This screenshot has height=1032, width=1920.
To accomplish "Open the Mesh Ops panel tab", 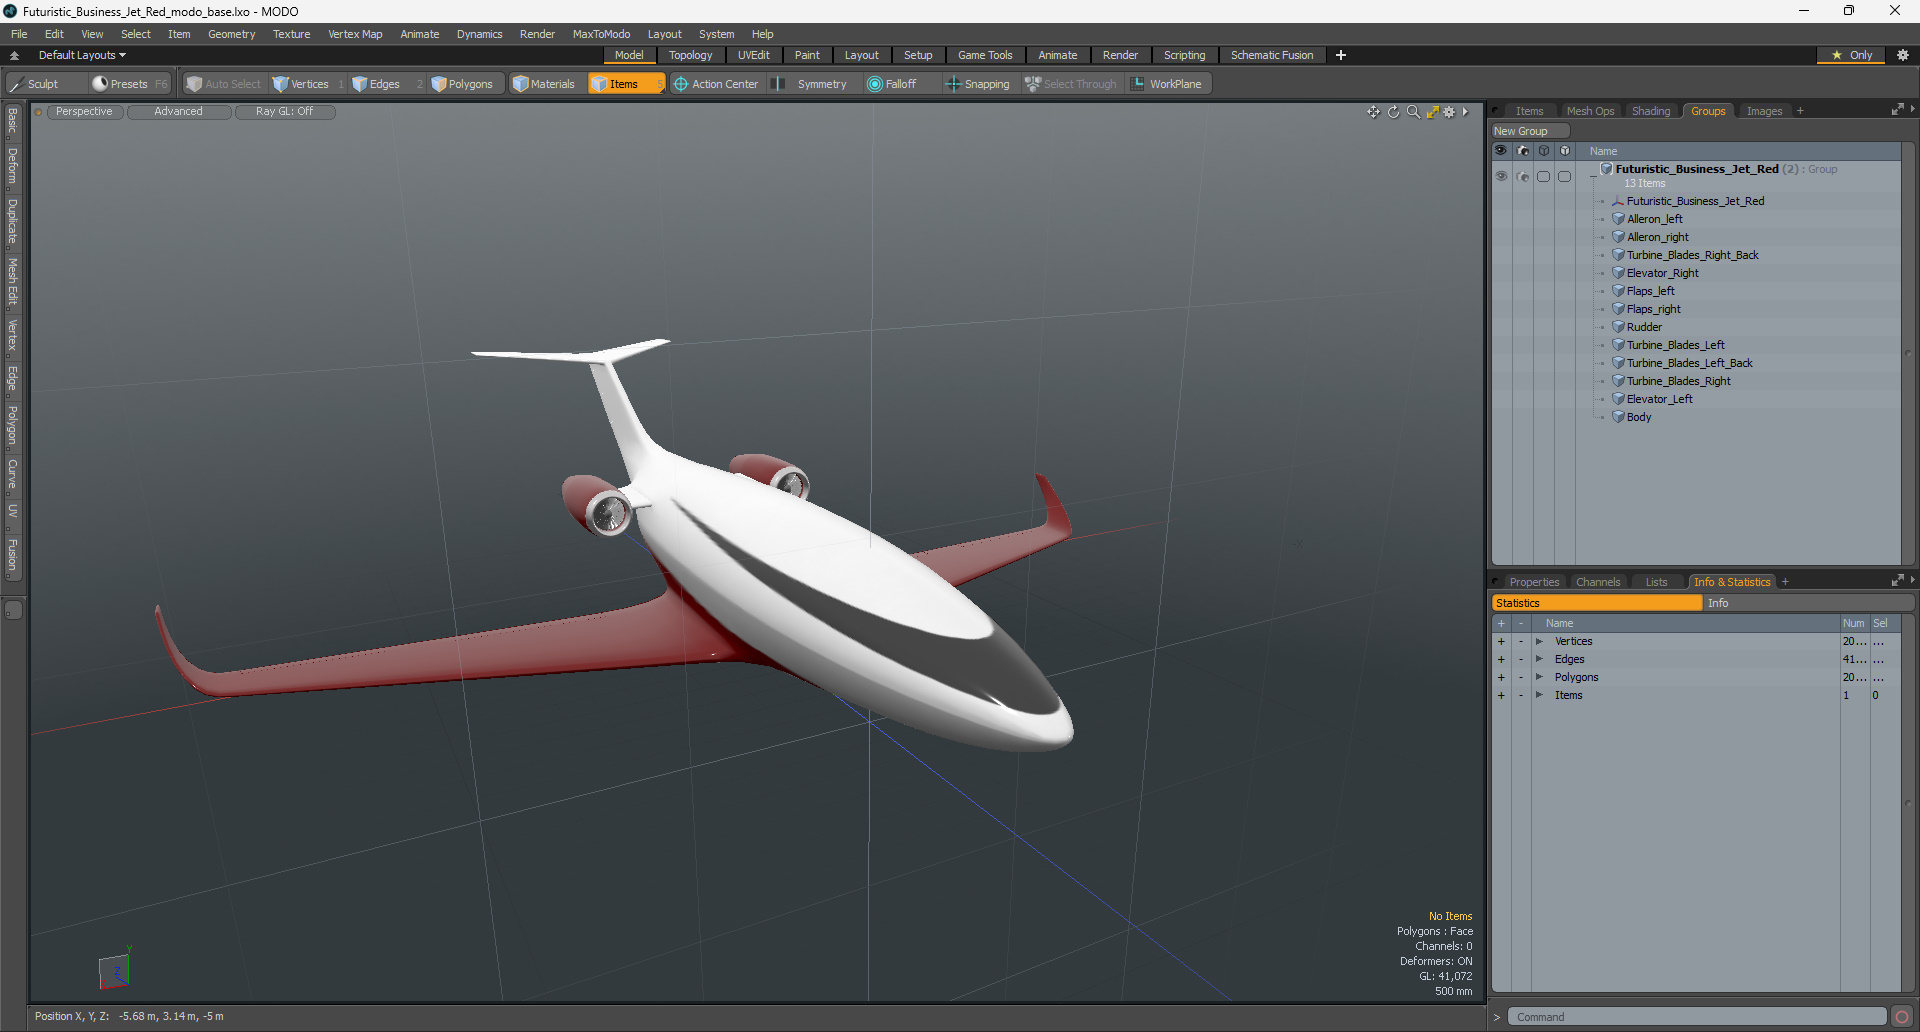I will (1590, 111).
